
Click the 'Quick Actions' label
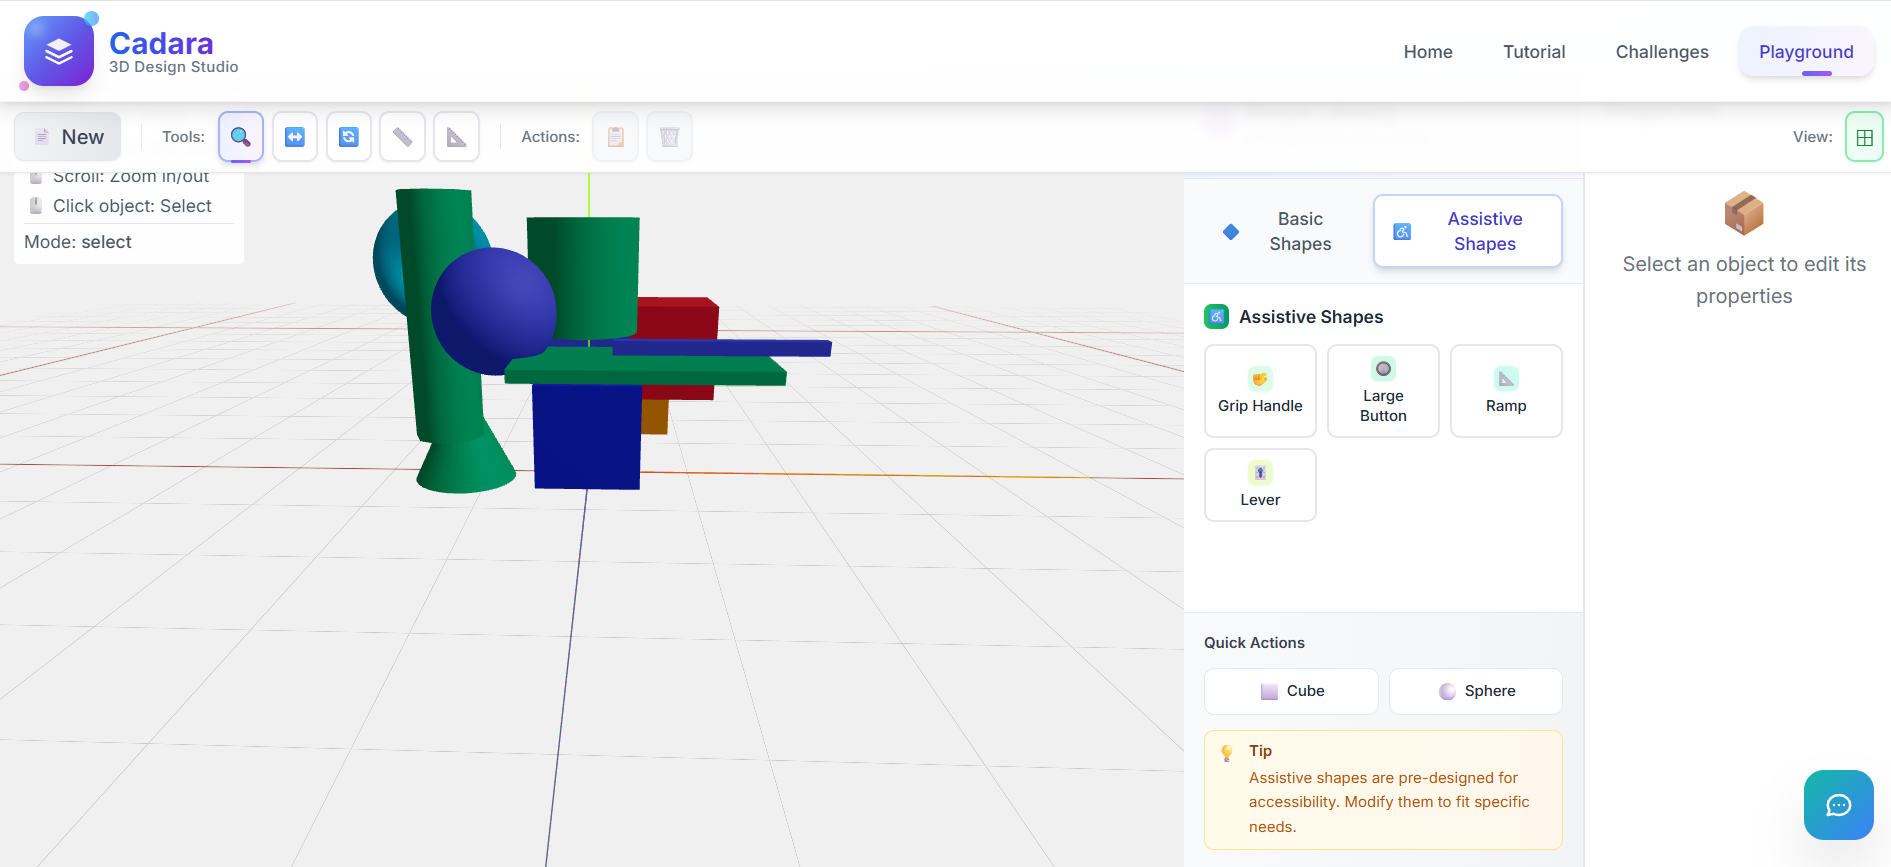point(1254,643)
